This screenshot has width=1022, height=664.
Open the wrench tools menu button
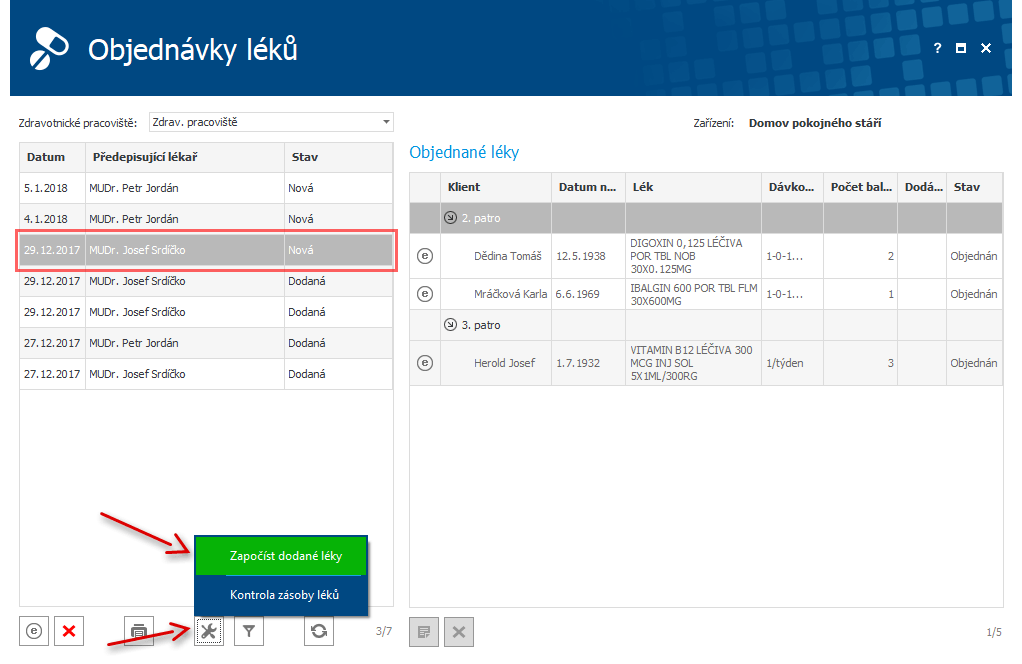coord(209,631)
